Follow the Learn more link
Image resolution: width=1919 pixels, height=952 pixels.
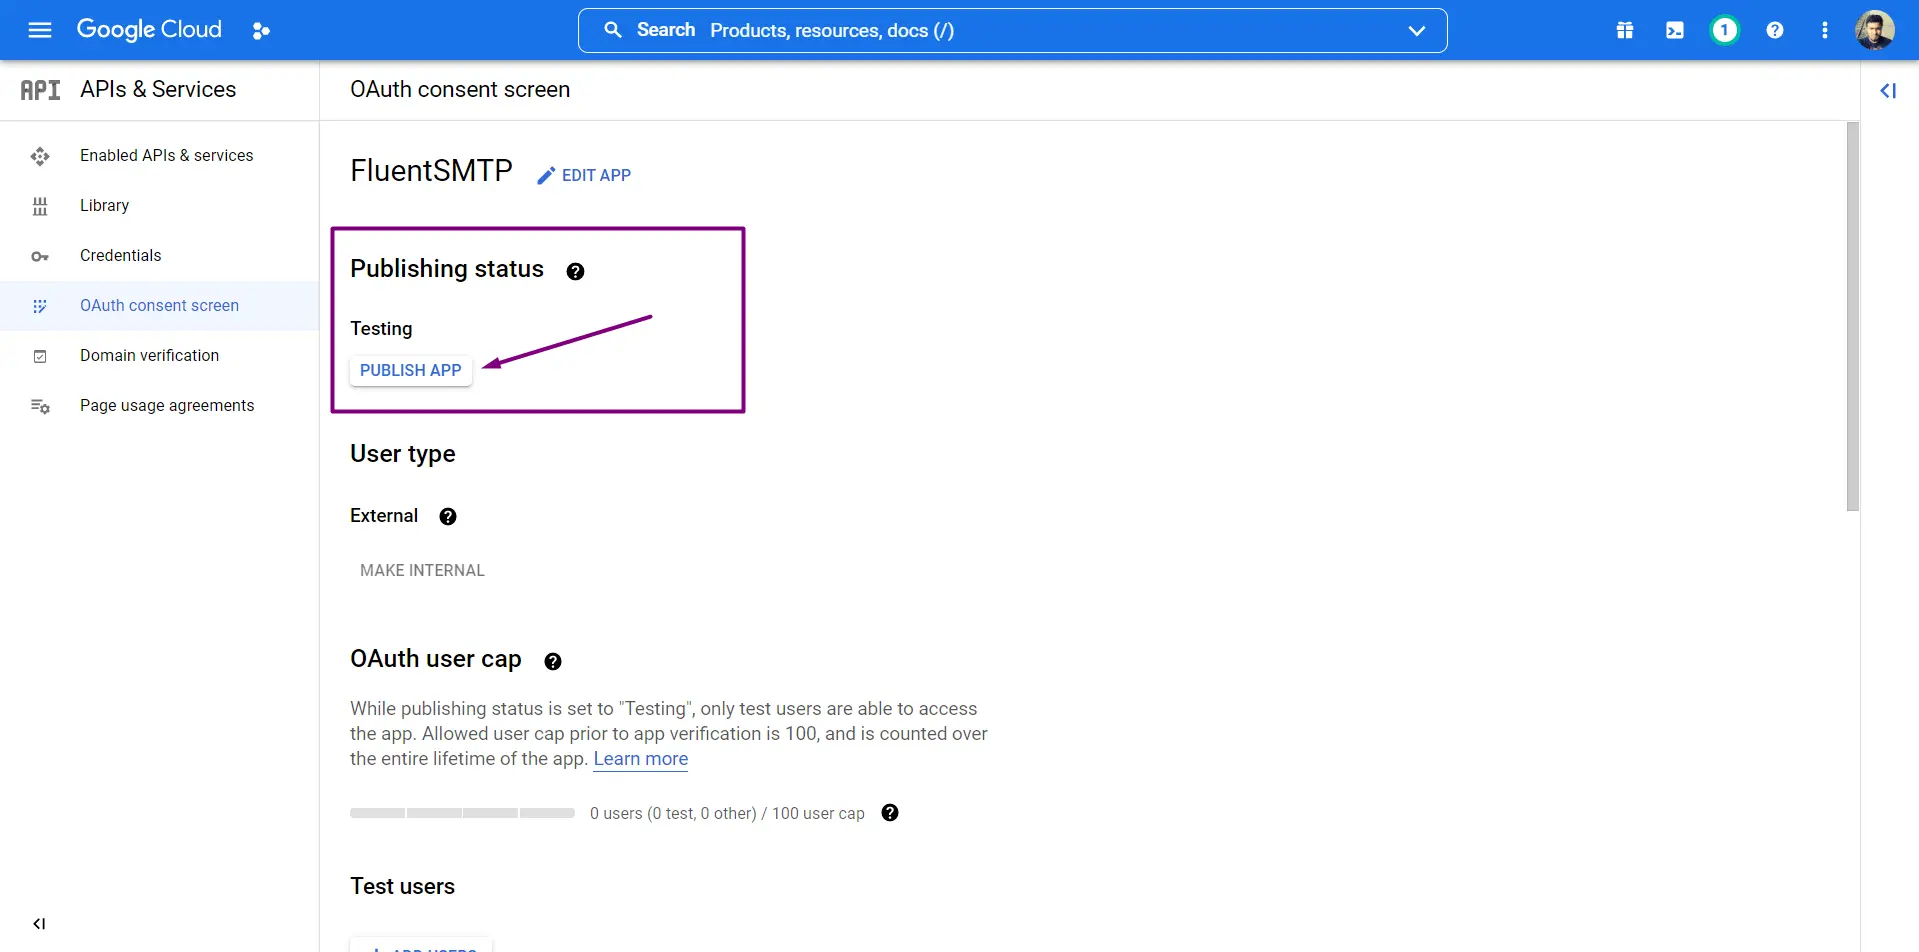(640, 759)
